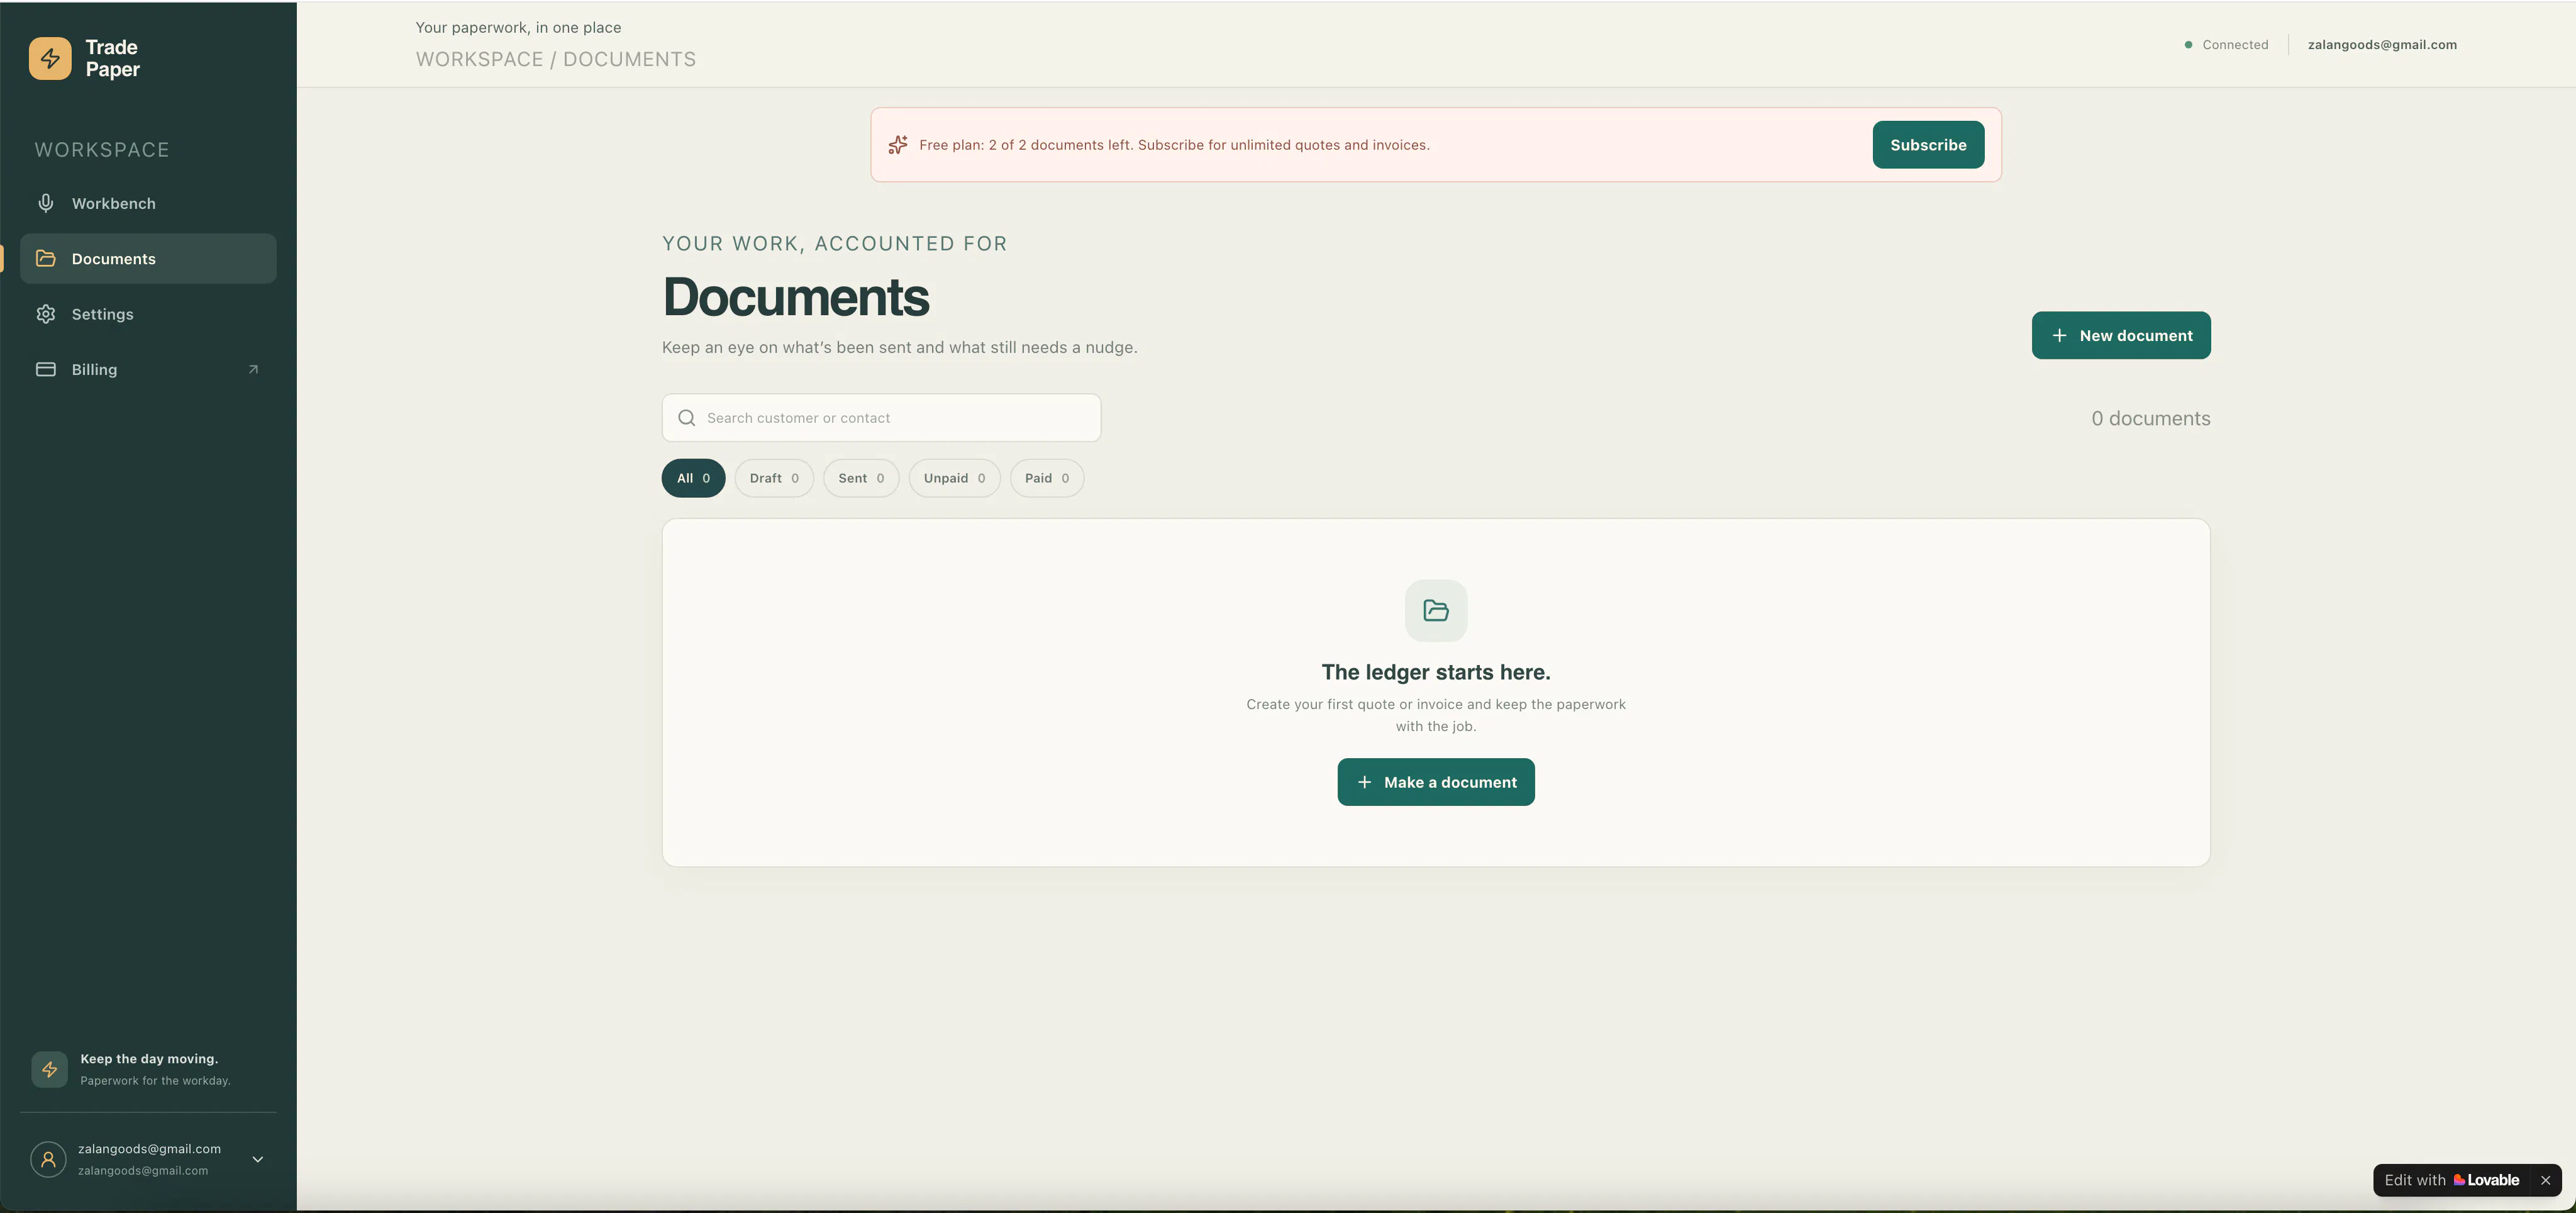Click "Keep the day moving." text

tap(149, 1059)
